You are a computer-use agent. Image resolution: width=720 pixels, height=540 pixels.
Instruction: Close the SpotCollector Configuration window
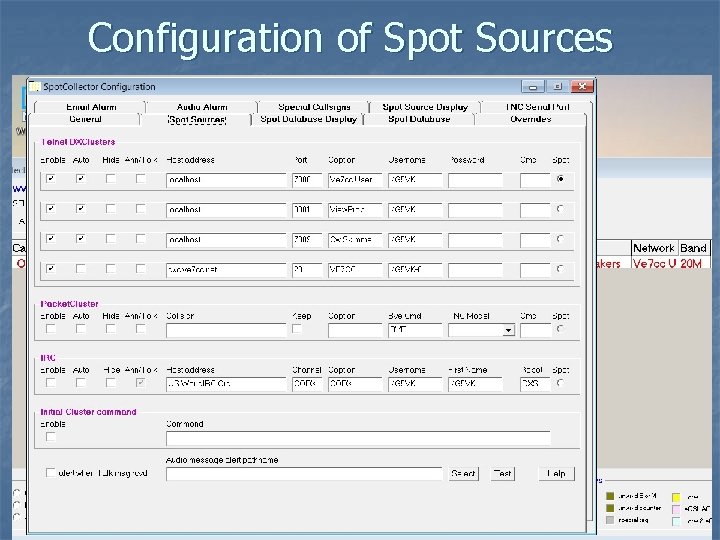click(x=582, y=86)
